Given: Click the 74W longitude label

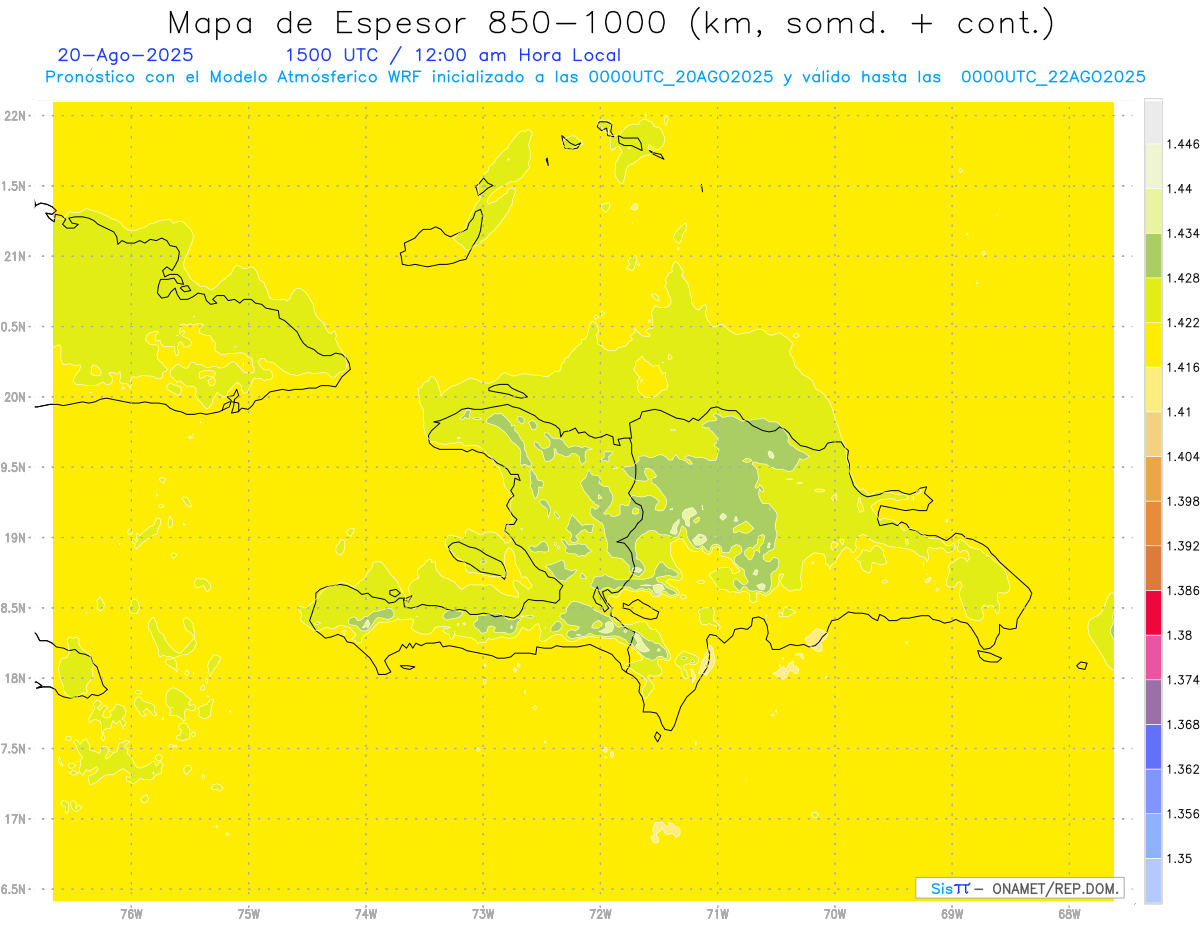Looking at the screenshot, I should (366, 914).
